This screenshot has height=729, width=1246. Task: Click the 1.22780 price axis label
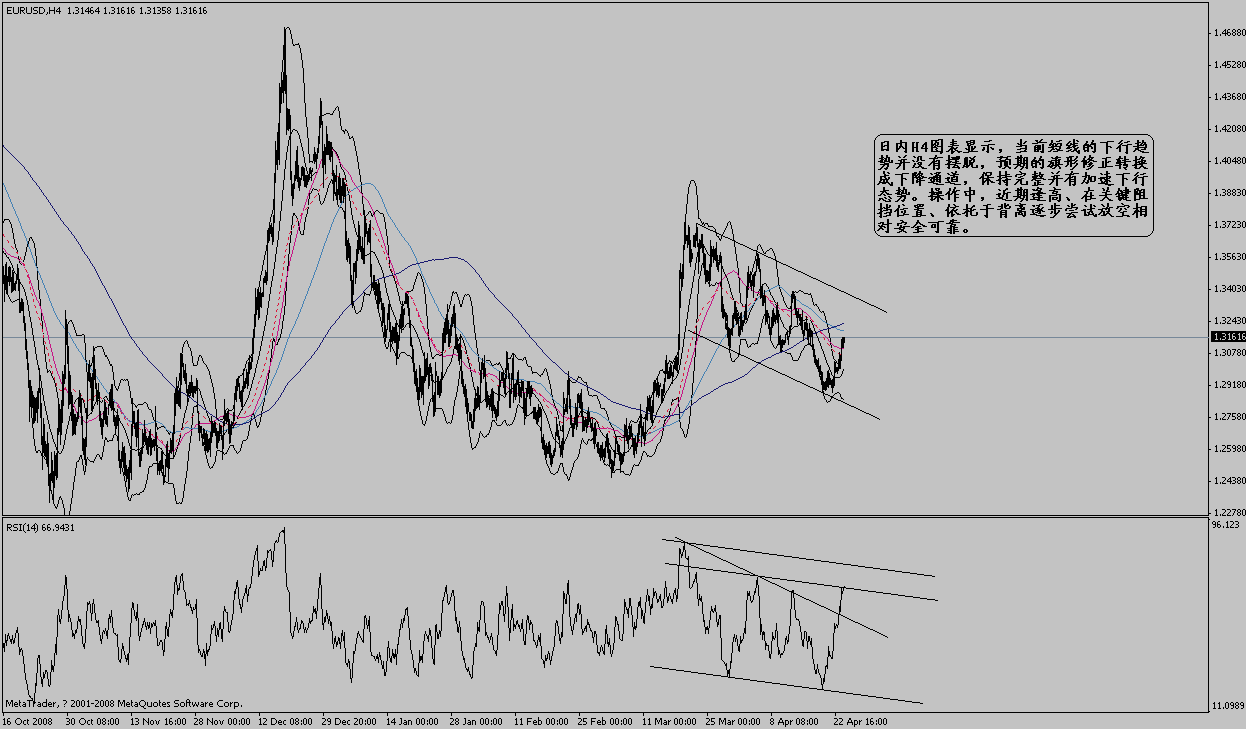[1227, 511]
